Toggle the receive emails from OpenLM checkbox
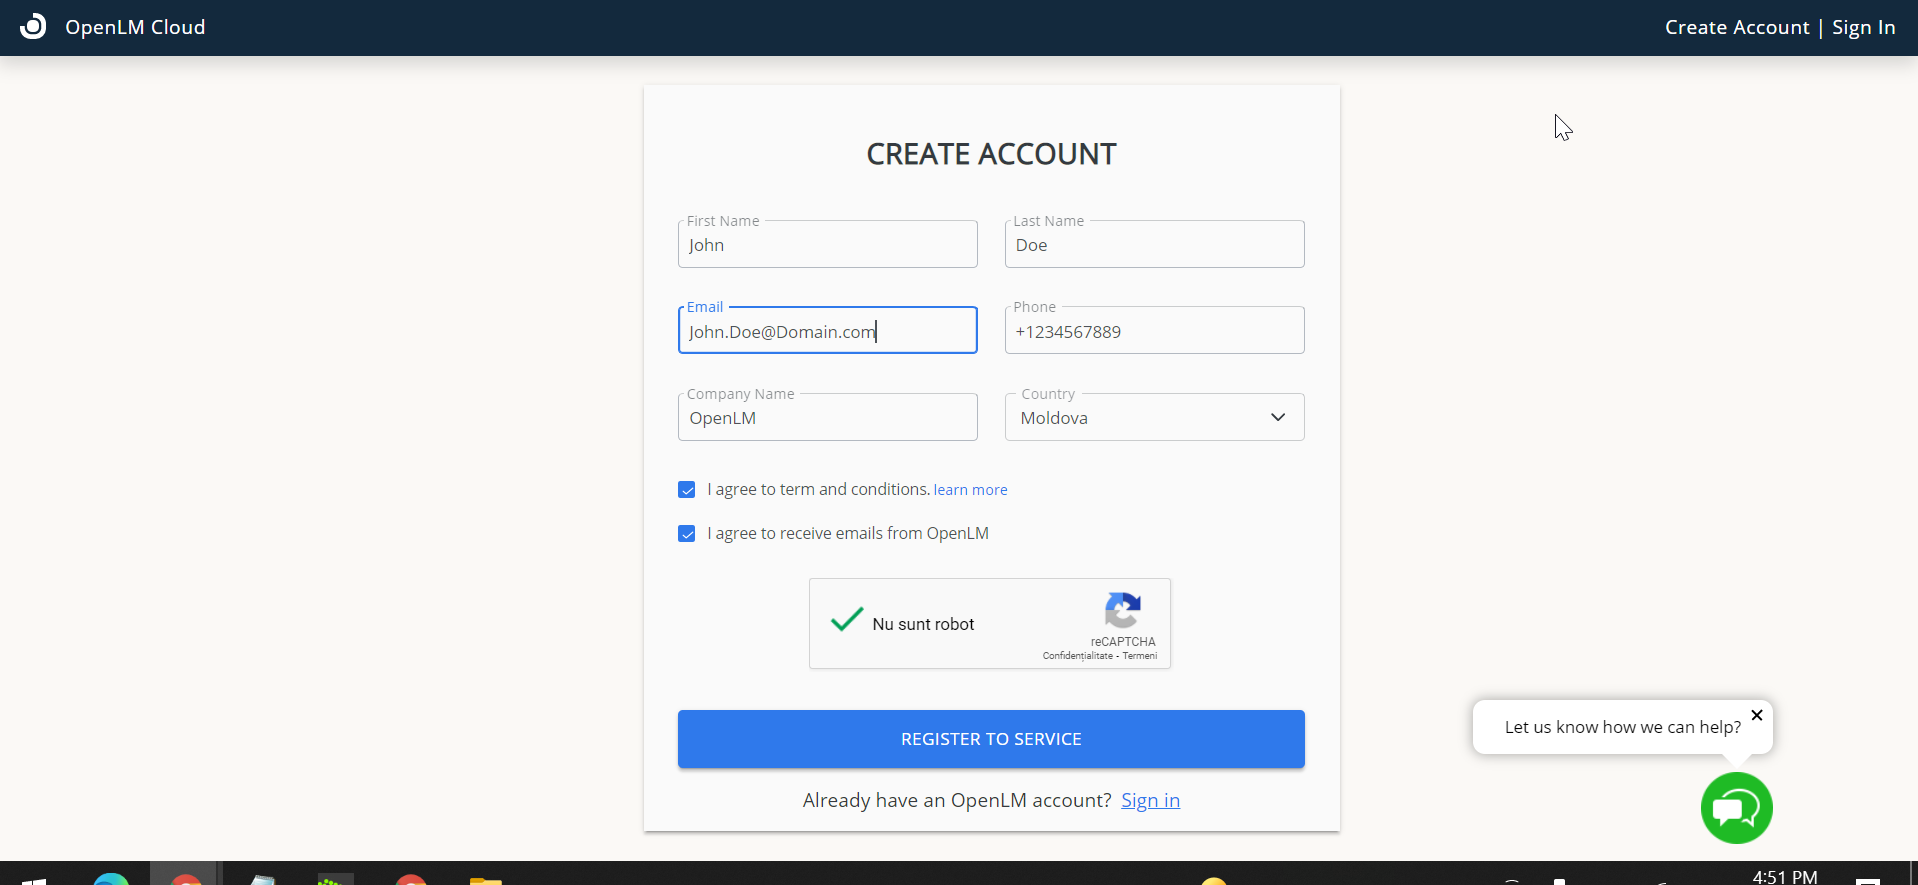Viewport: 1918px width, 885px height. pos(687,534)
